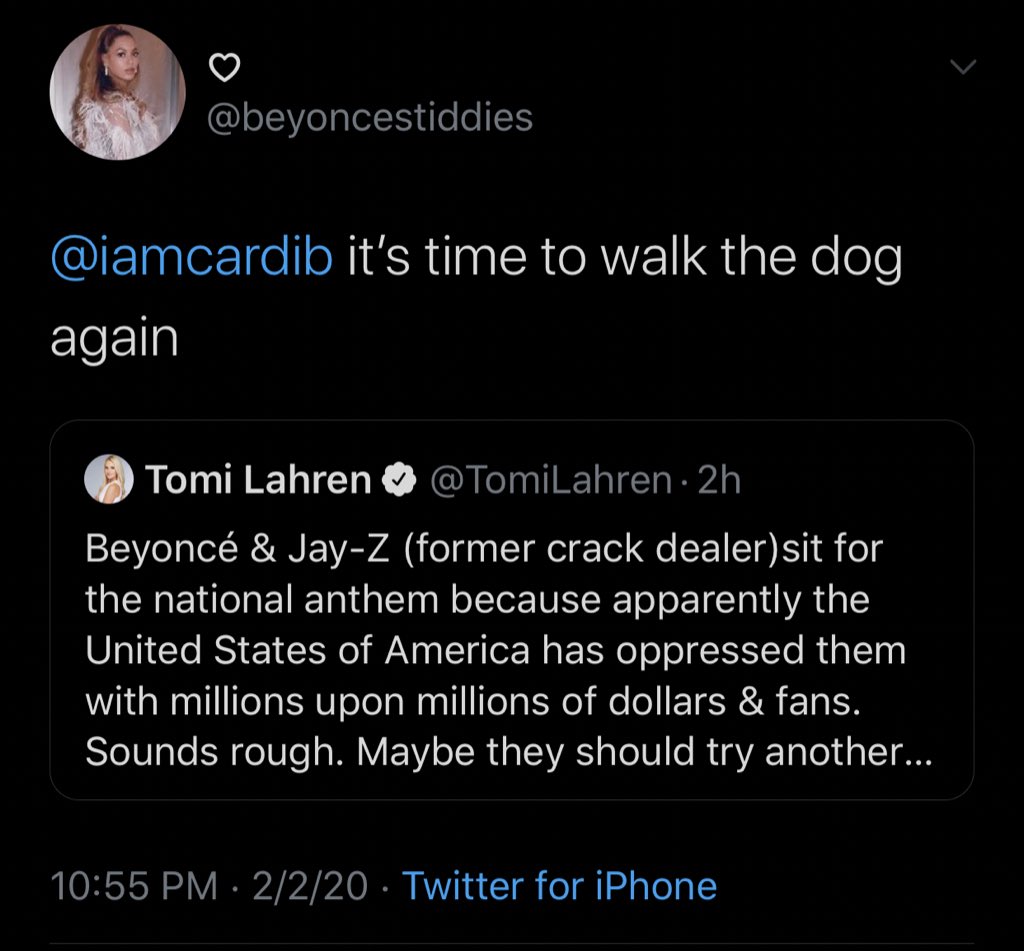Open the Twitter for iPhone source link
Viewport: 1024px width, 951px height.
tap(559, 886)
